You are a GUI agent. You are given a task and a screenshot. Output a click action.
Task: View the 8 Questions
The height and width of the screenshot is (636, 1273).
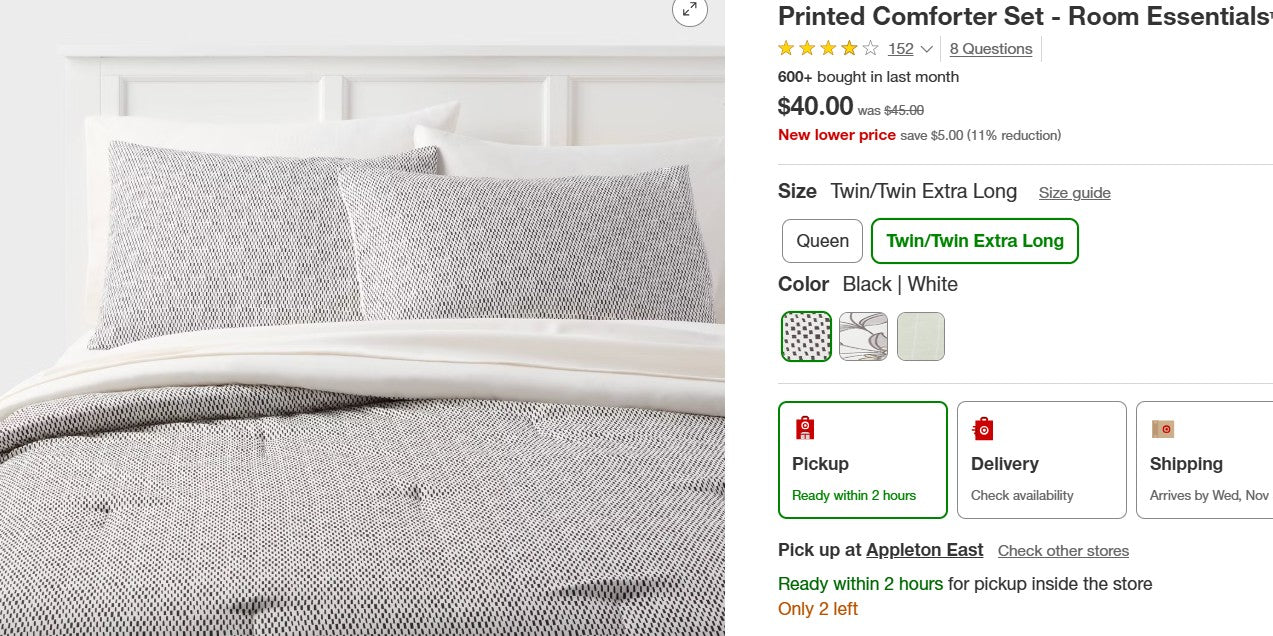[x=991, y=48]
